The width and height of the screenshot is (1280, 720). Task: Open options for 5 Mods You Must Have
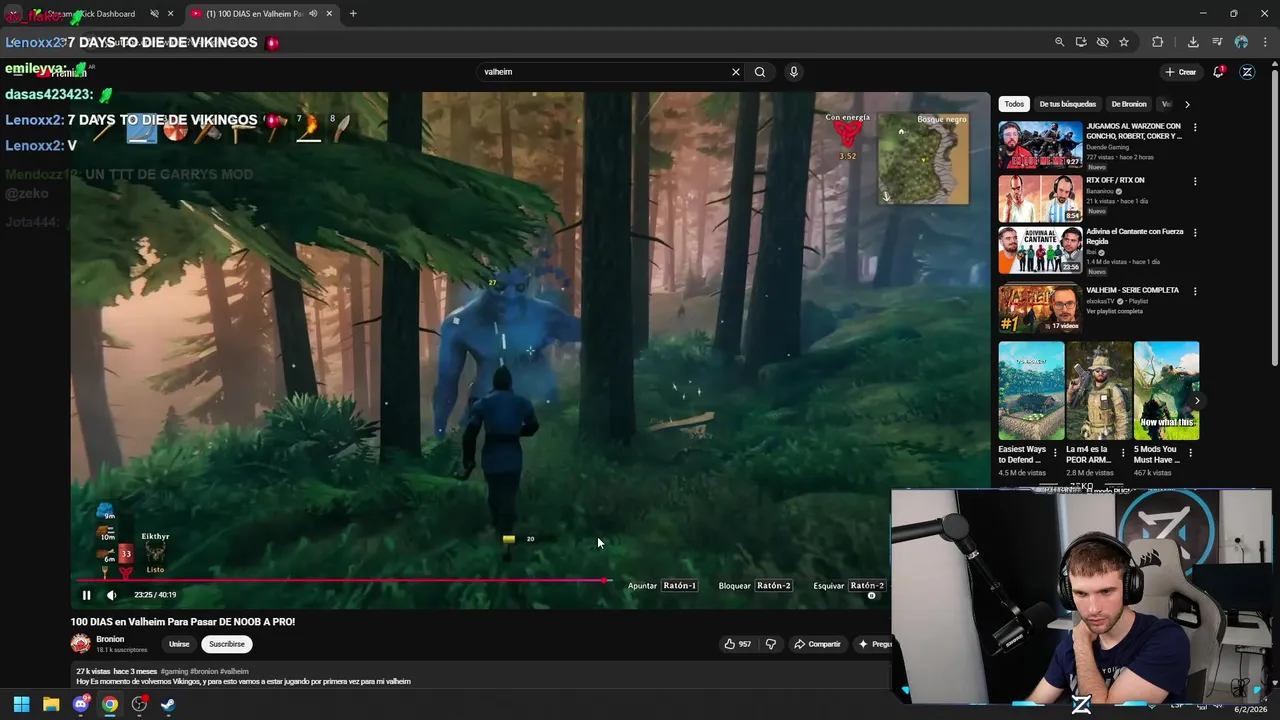[1190, 452]
